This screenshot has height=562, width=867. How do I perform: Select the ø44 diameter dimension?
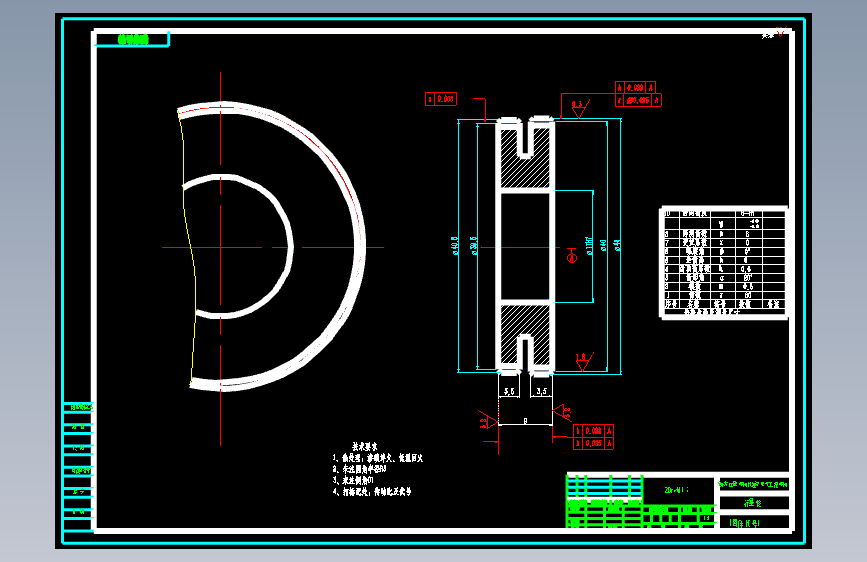click(618, 245)
